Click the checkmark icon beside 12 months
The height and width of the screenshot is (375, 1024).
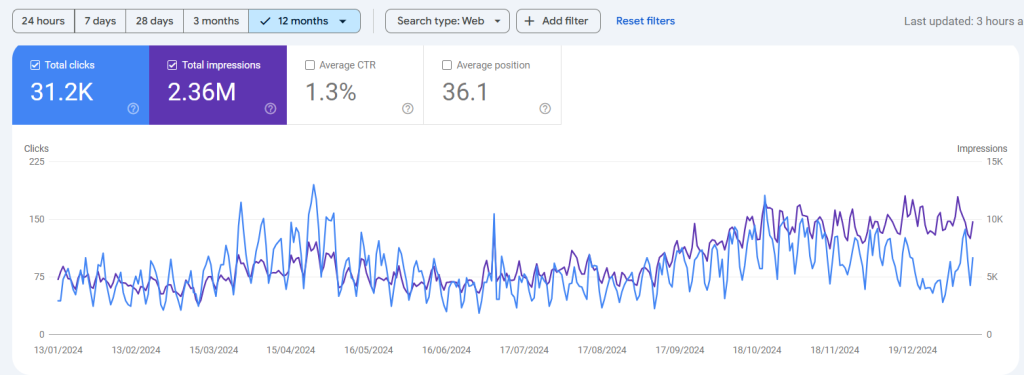tap(264, 21)
